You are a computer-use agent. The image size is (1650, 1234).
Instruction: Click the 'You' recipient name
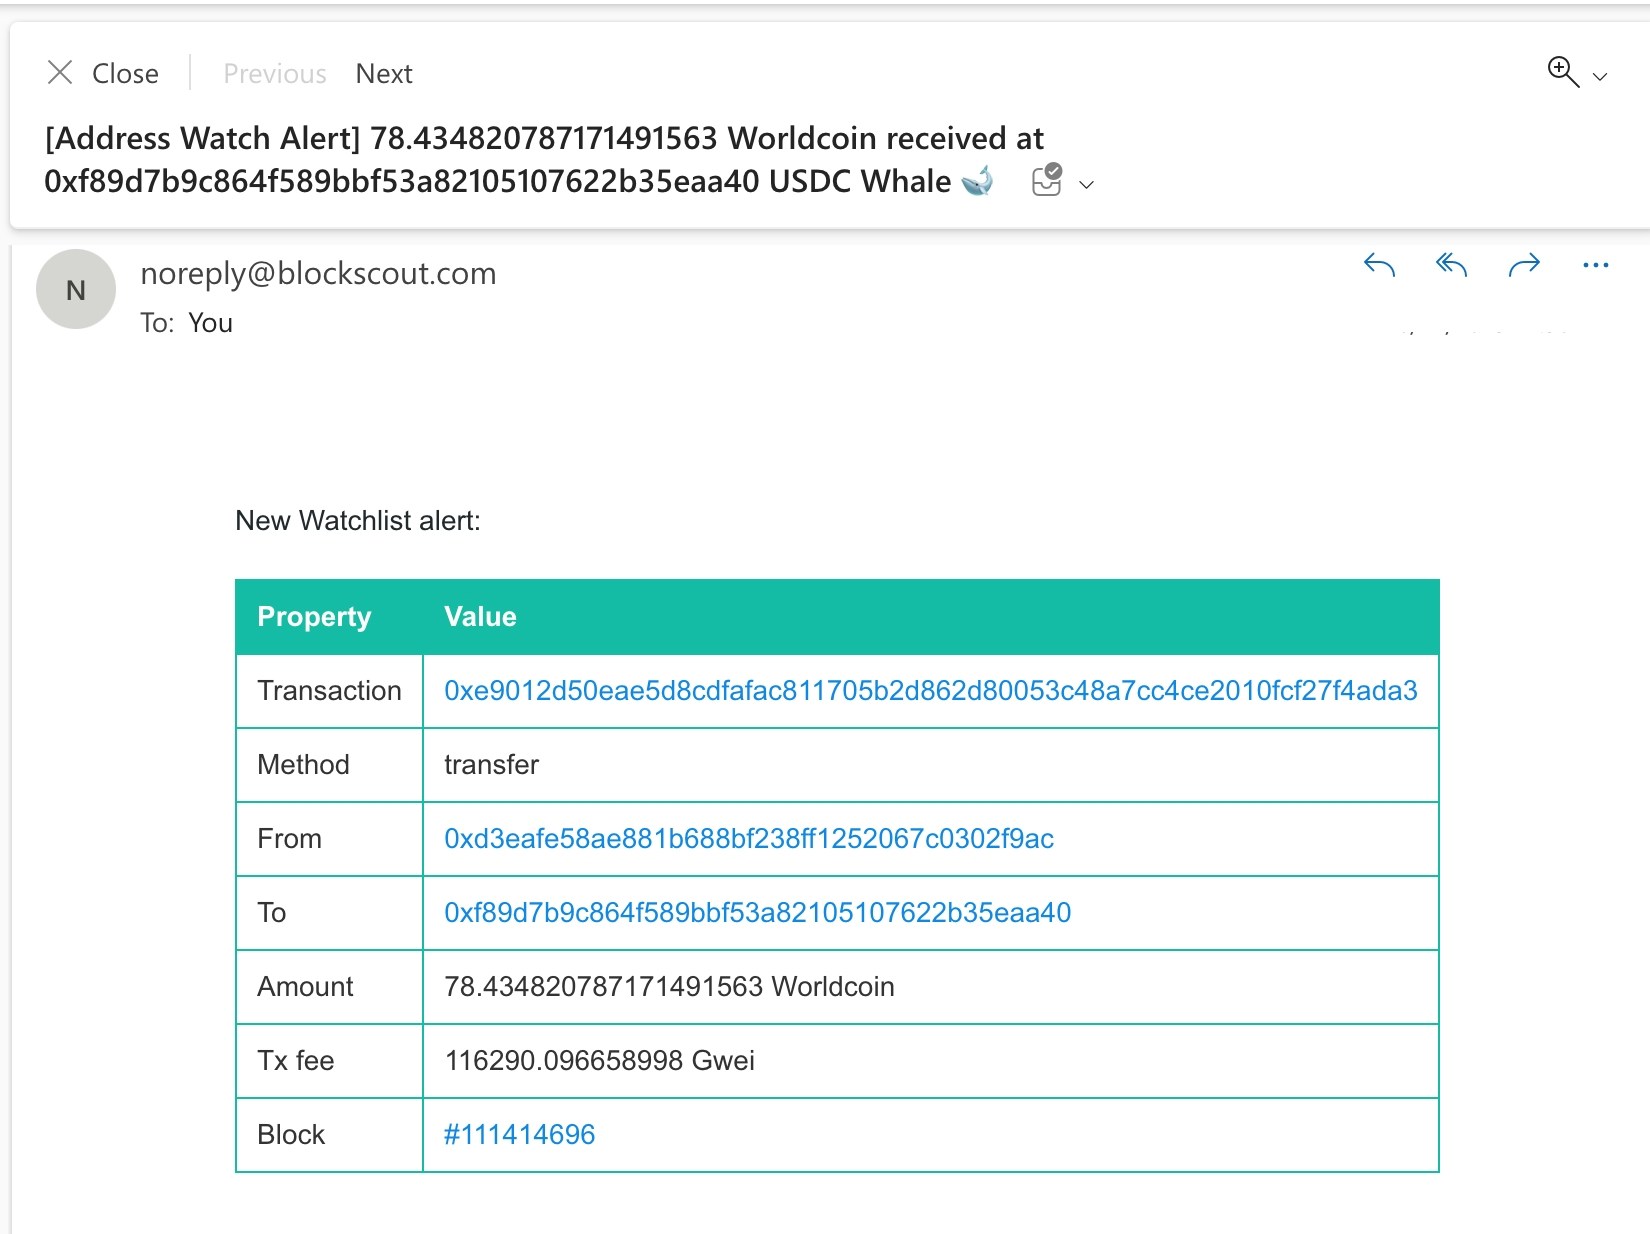point(210,322)
